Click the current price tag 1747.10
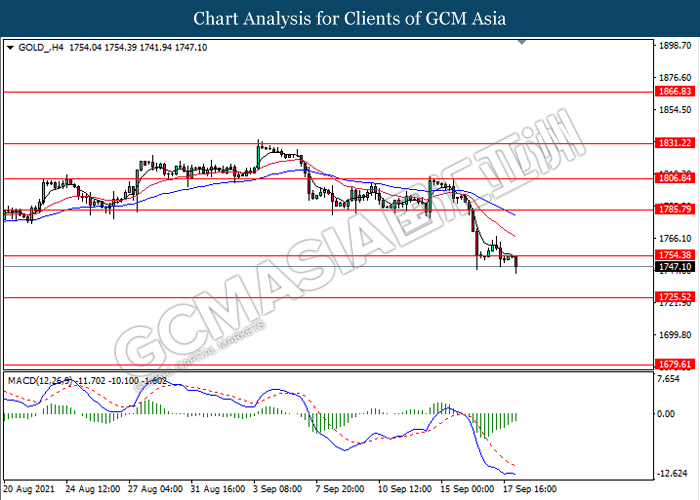The width and height of the screenshot is (700, 500). point(675,267)
